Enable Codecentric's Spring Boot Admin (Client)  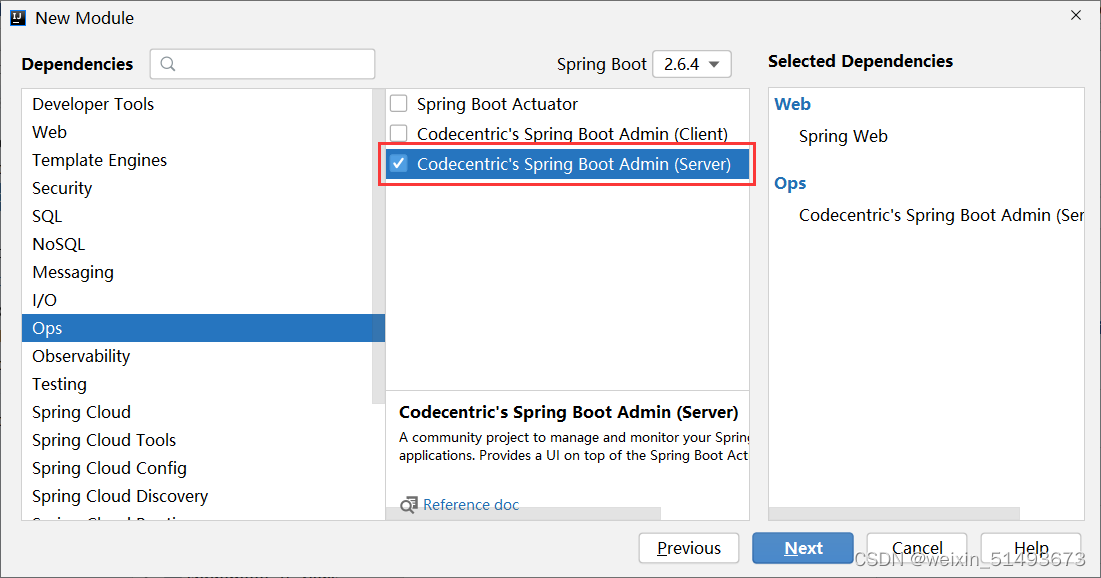click(x=397, y=134)
